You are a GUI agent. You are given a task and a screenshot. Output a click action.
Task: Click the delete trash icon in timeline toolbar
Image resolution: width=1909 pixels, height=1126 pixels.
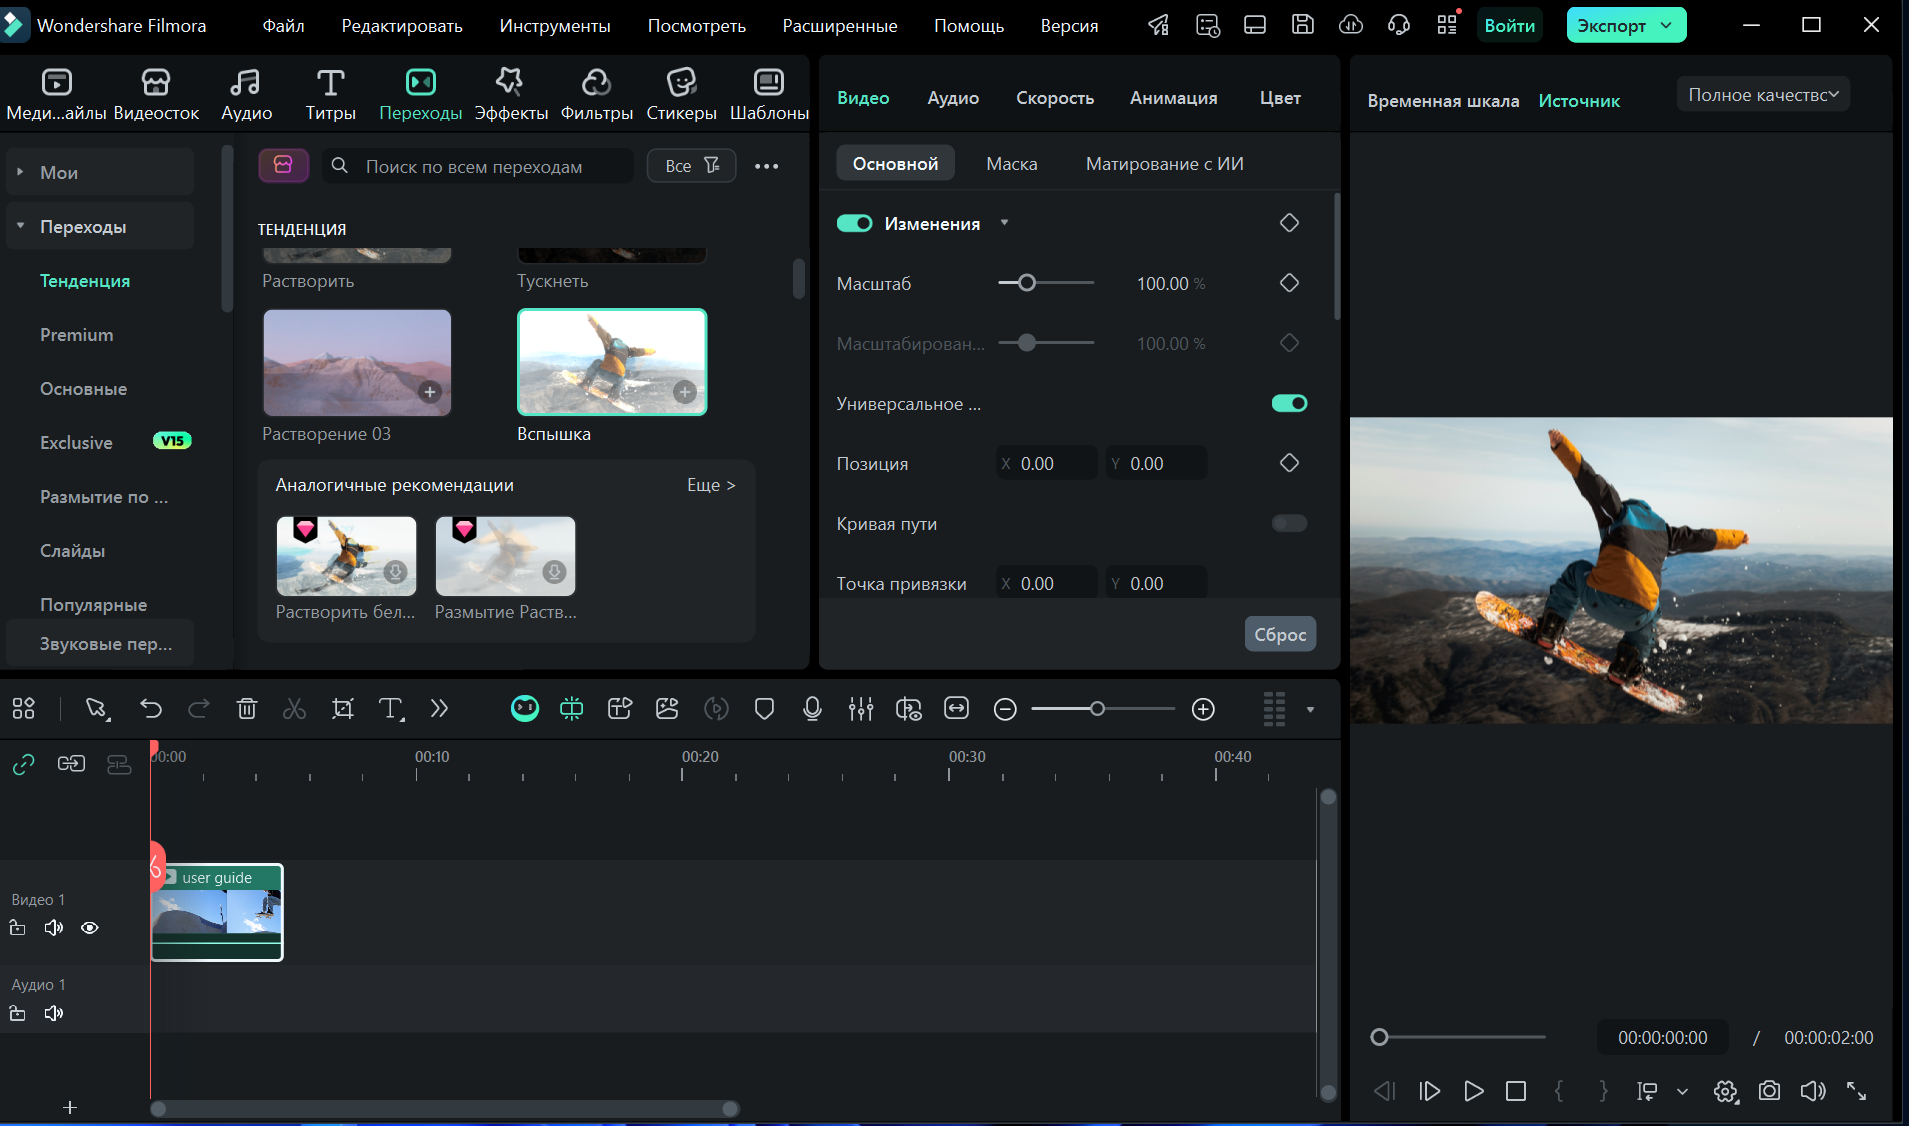tap(246, 709)
